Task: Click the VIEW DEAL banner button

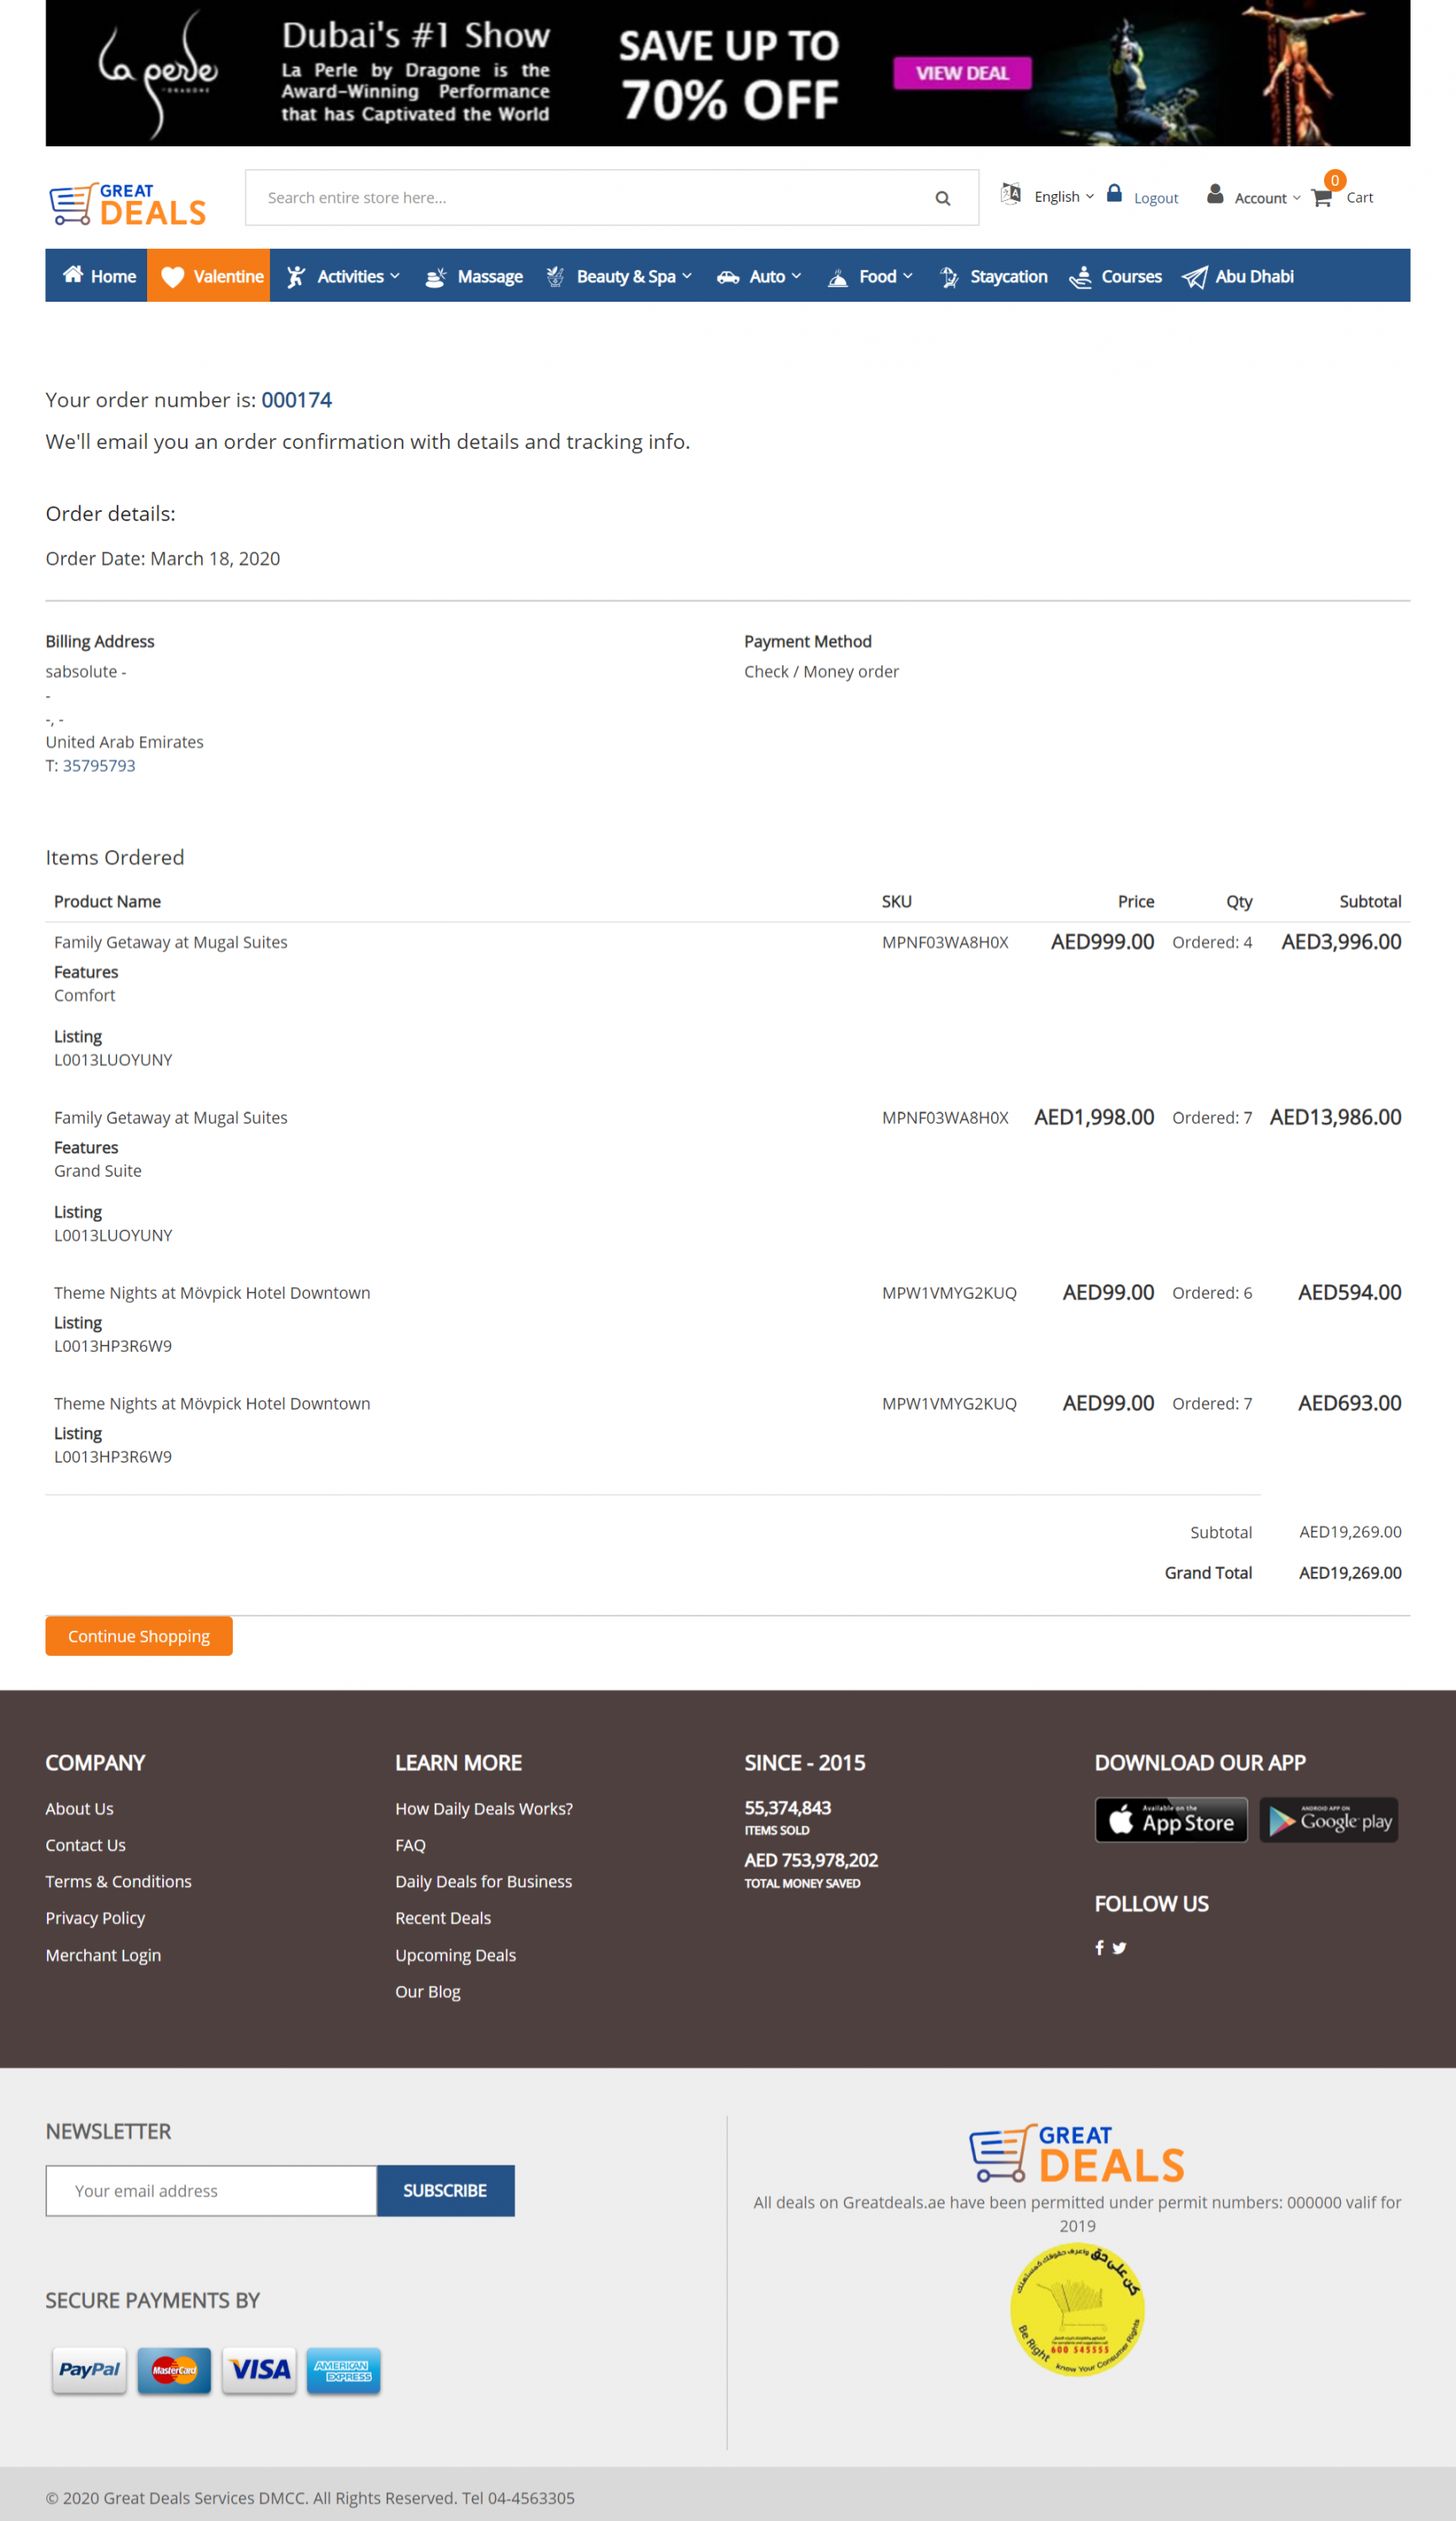Action: click(x=962, y=73)
